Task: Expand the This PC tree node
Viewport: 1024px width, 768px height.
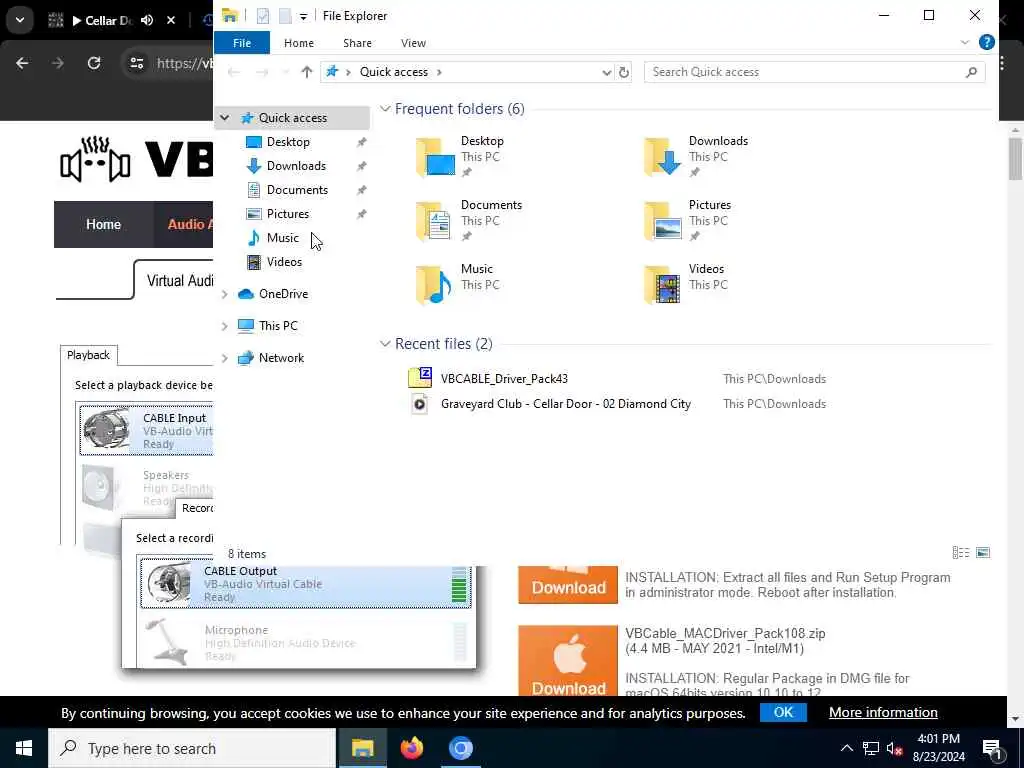Action: pos(225,326)
